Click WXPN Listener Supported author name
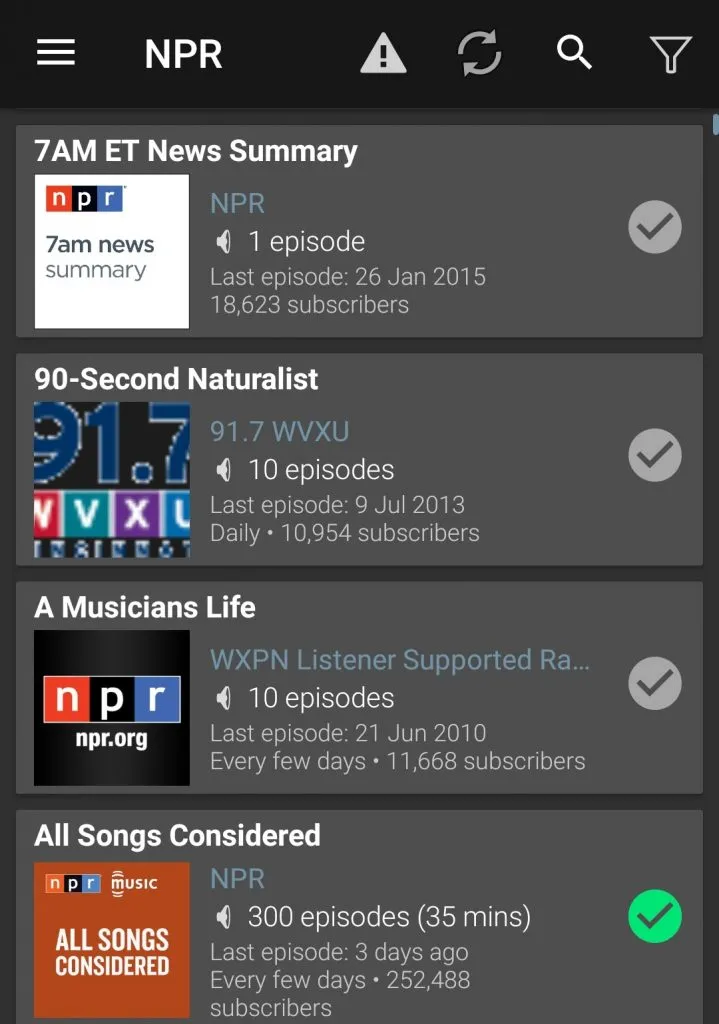Screen dimensions: 719x1024 400,660
